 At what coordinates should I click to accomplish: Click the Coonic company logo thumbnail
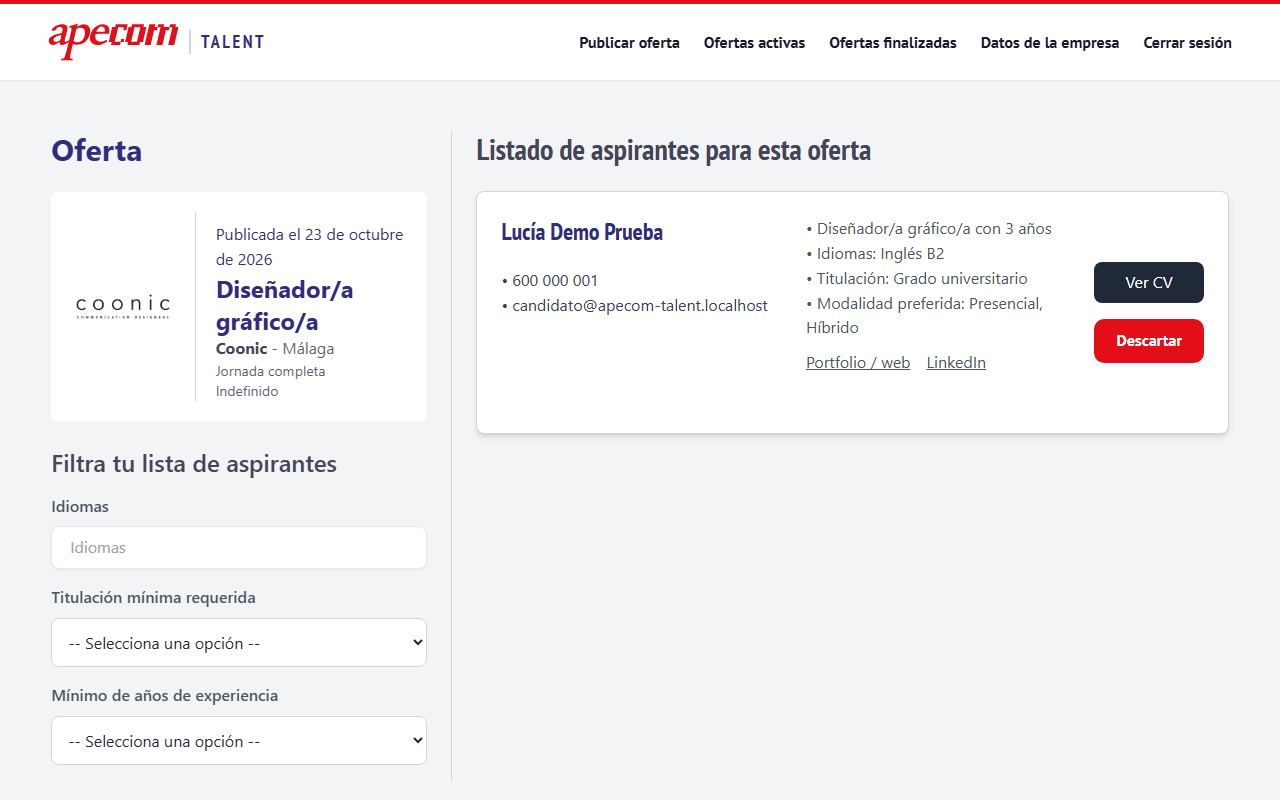[x=123, y=306]
